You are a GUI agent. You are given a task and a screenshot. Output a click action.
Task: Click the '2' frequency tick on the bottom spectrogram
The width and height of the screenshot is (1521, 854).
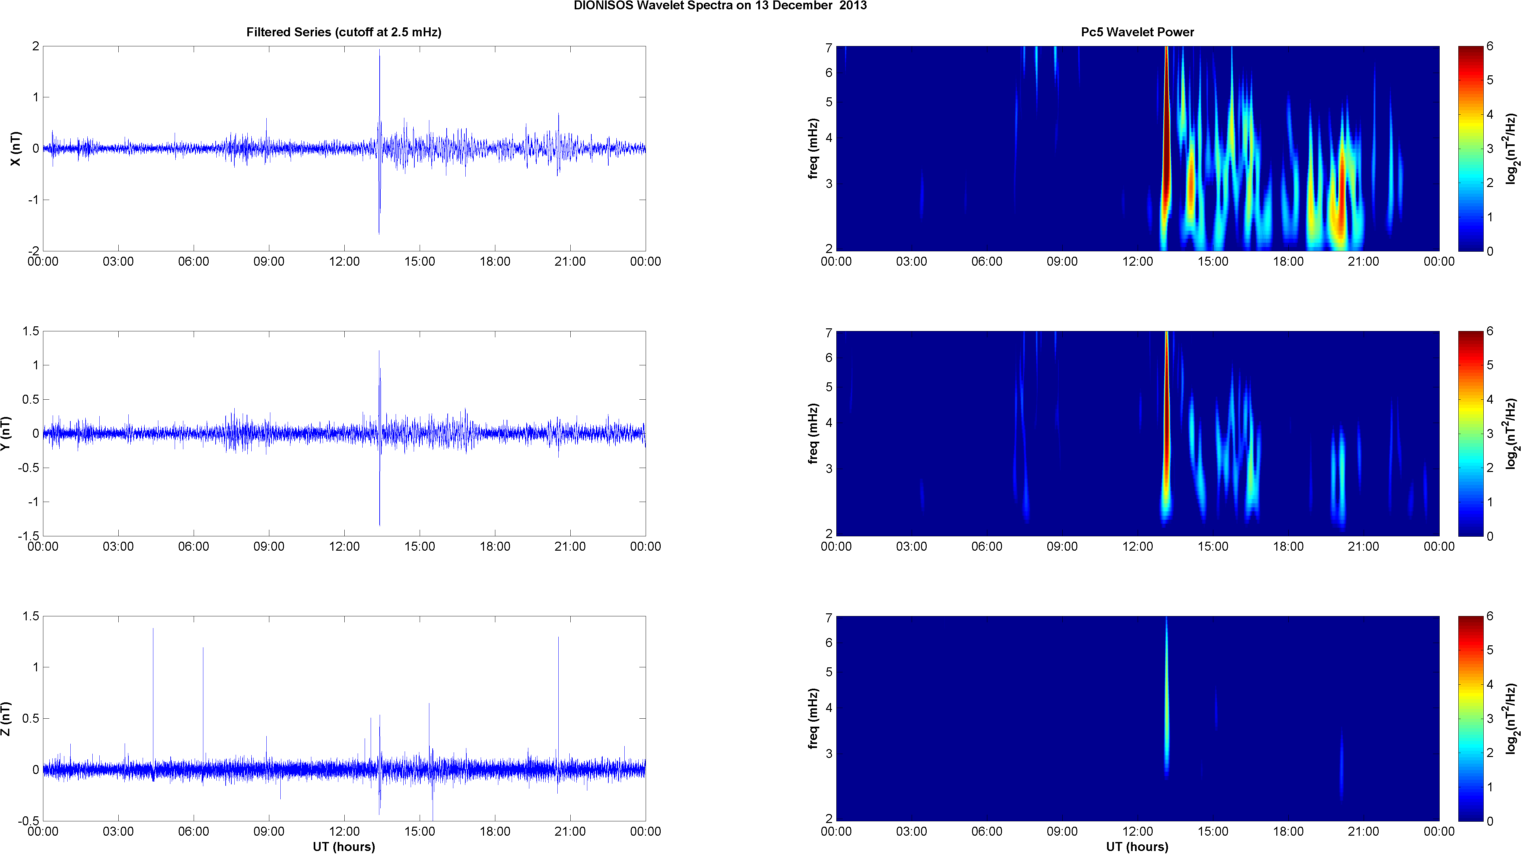click(x=829, y=819)
